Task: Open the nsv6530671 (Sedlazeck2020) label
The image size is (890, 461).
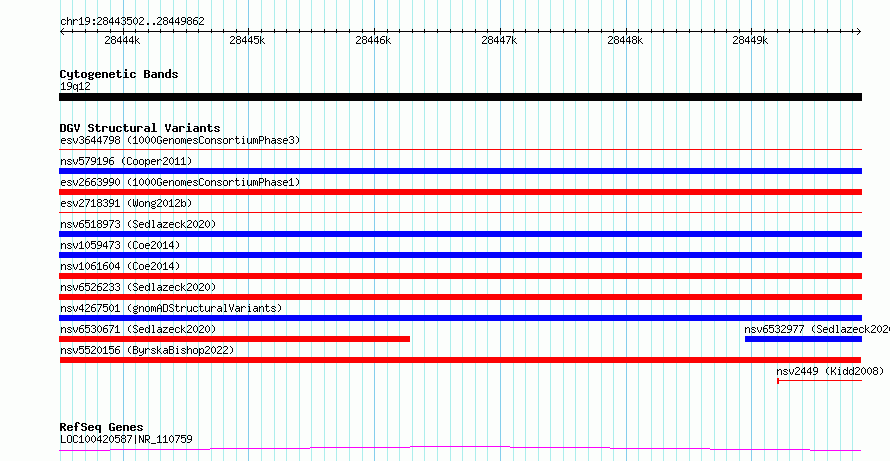Action: pyautogui.click(x=138, y=329)
